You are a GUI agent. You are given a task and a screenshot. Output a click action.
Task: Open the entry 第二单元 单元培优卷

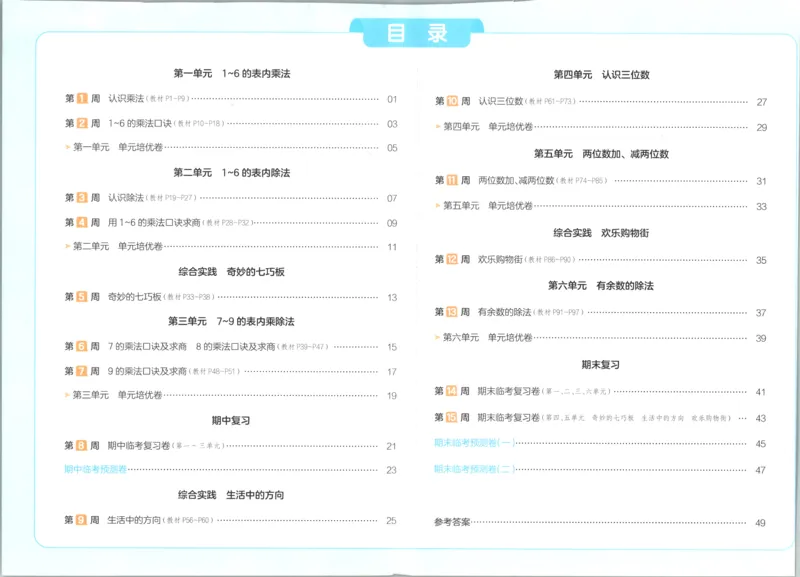pos(118,246)
